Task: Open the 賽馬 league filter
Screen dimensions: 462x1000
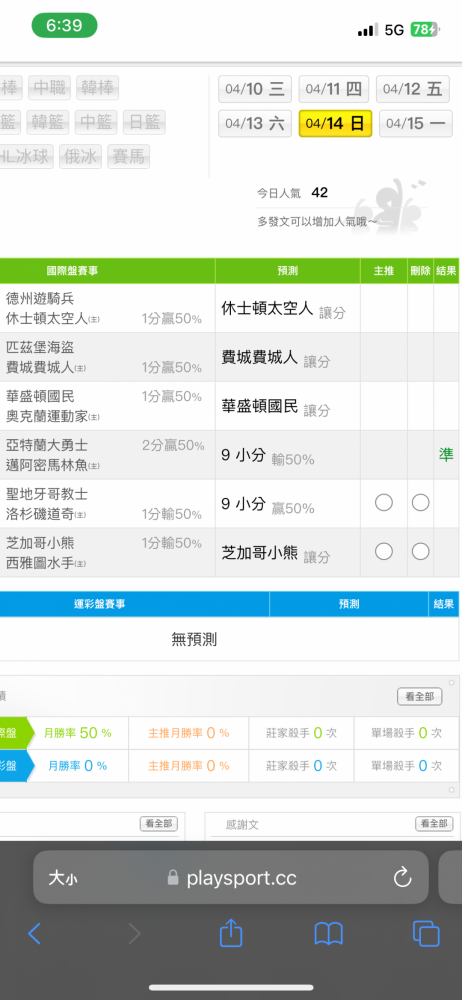Action: coord(128,156)
